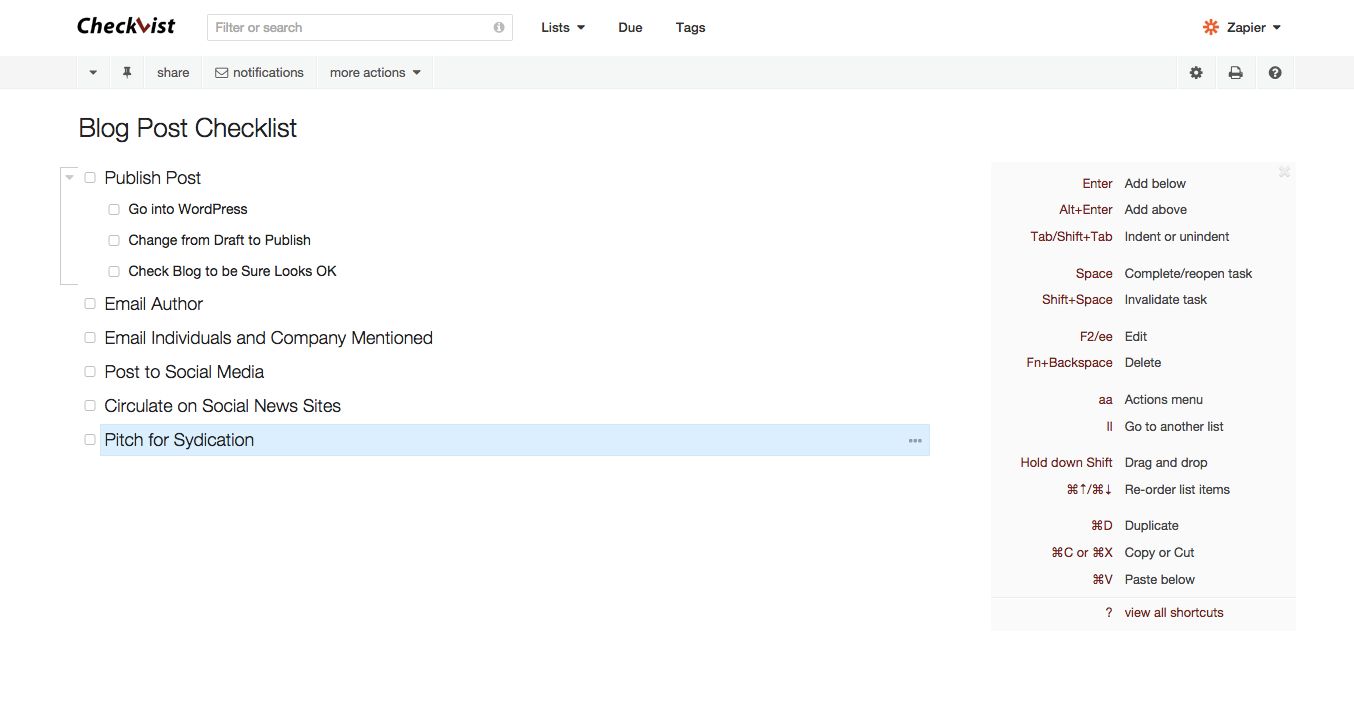Open the help question mark icon
1354x707 pixels.
(x=1275, y=73)
